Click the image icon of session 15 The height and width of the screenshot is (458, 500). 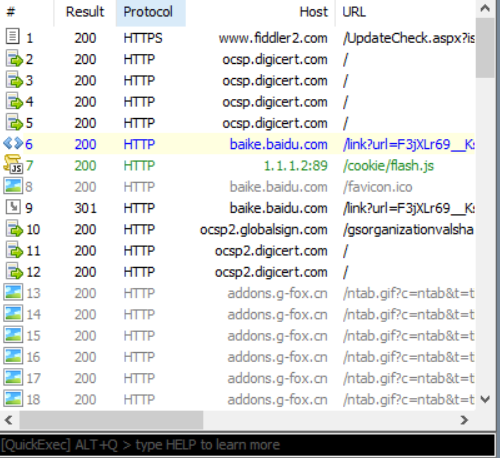tap(13, 335)
